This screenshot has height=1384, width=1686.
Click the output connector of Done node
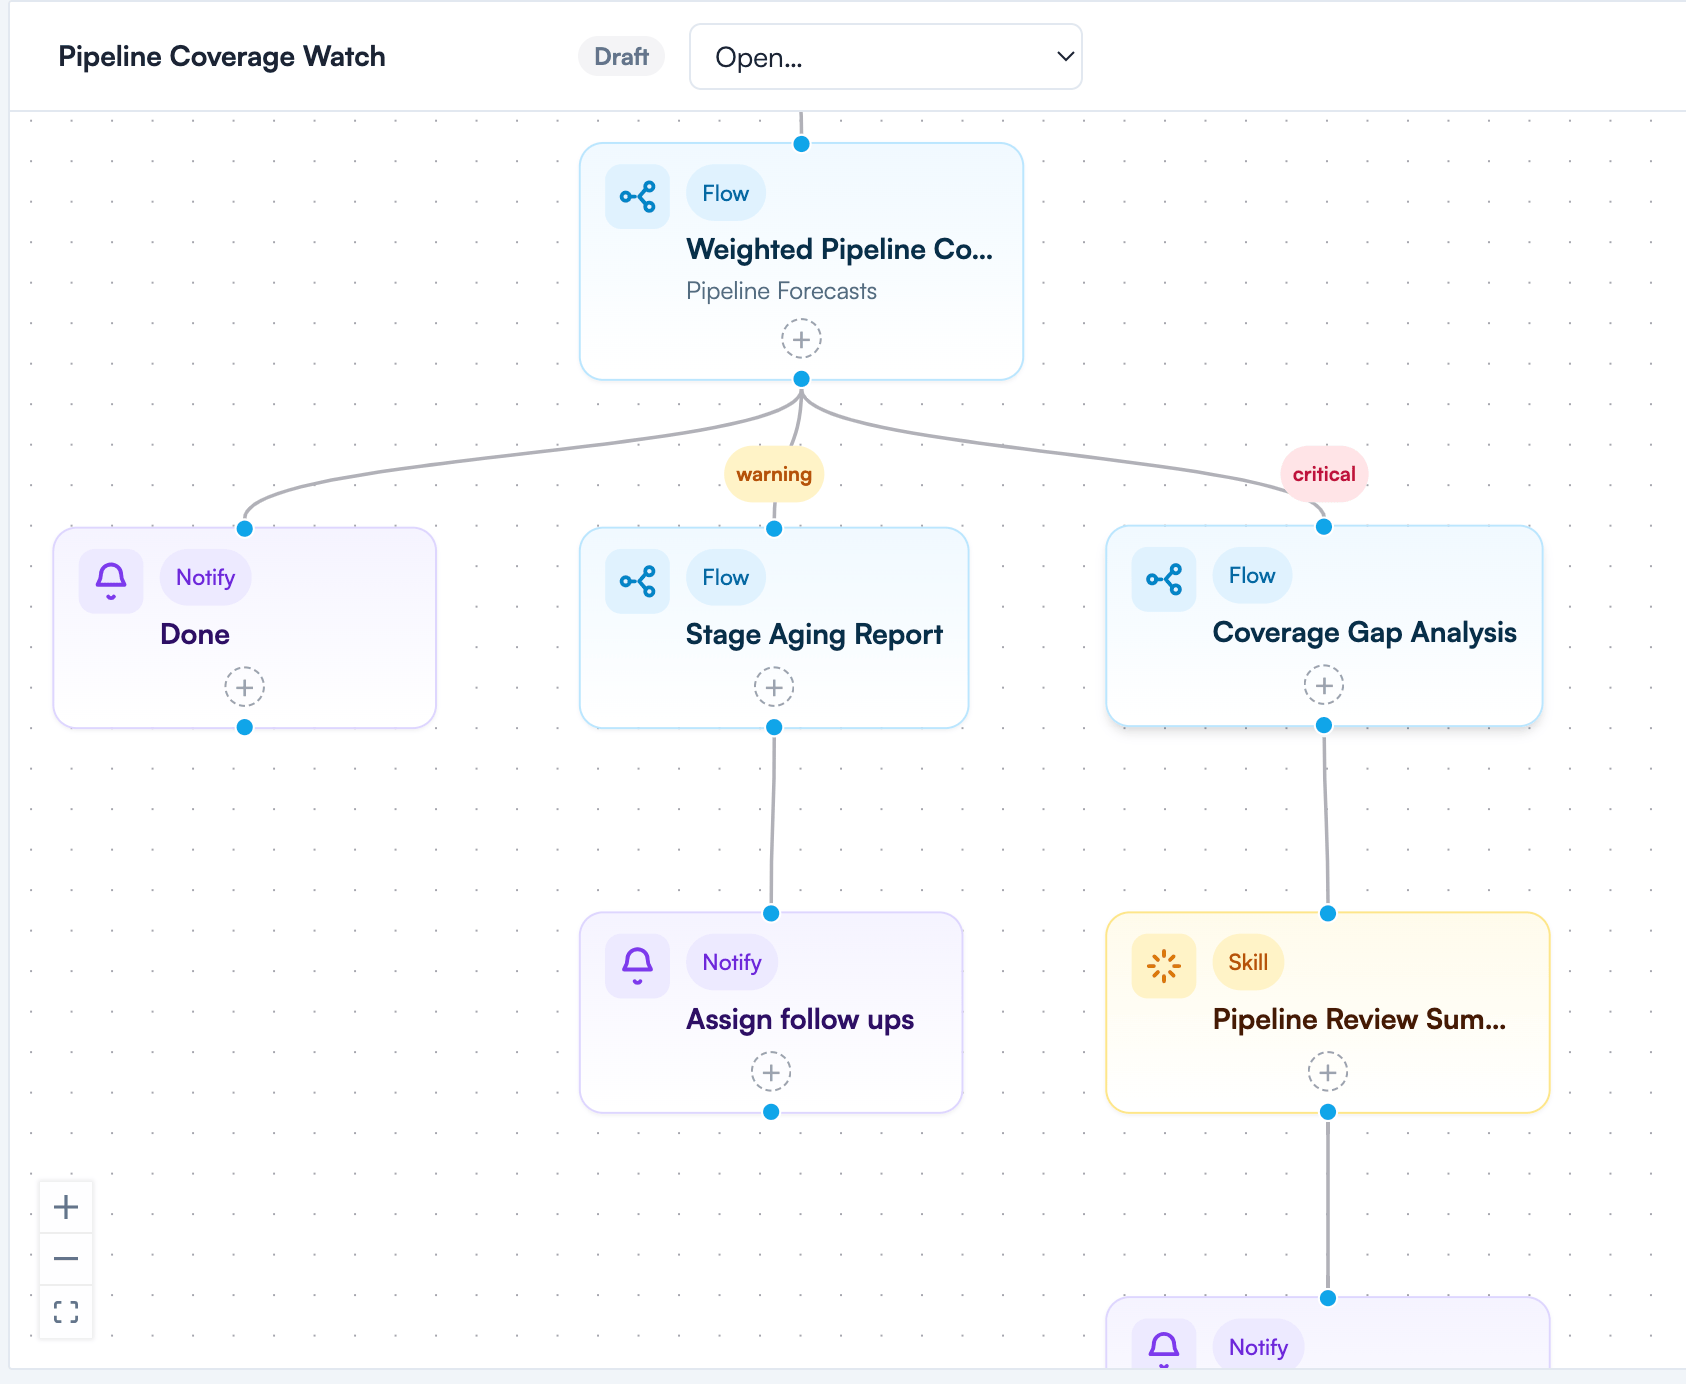[244, 727]
